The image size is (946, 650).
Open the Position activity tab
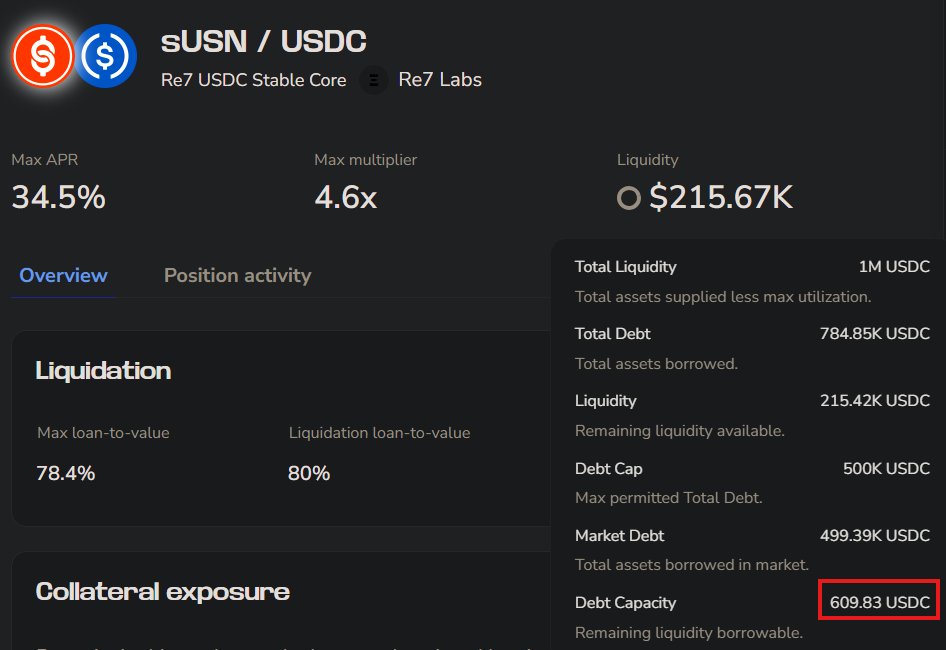[238, 275]
